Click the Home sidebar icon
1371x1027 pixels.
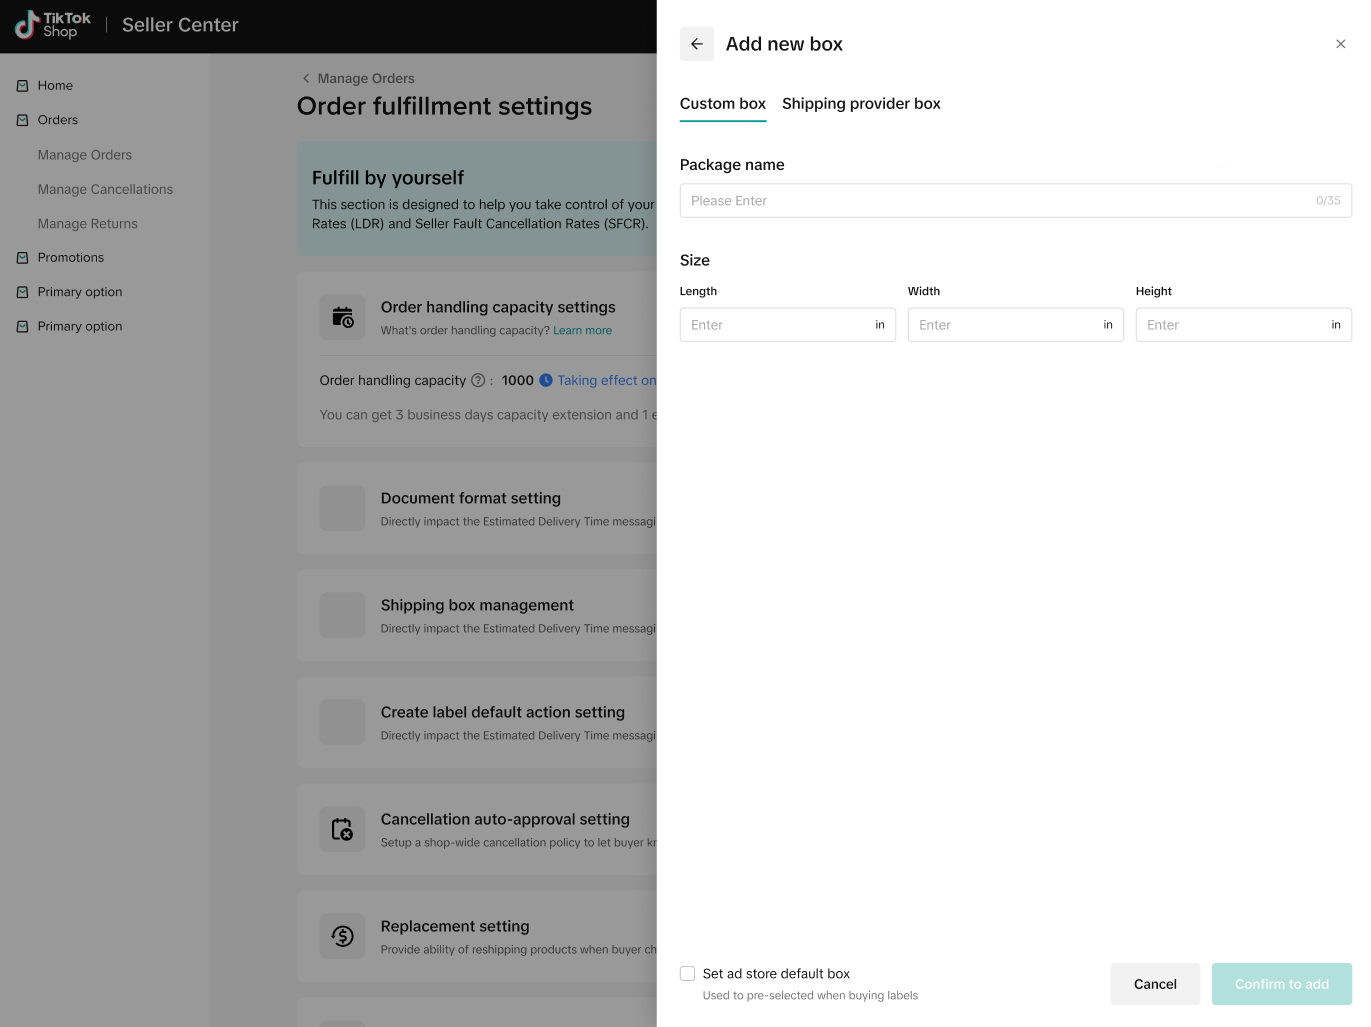(x=22, y=86)
